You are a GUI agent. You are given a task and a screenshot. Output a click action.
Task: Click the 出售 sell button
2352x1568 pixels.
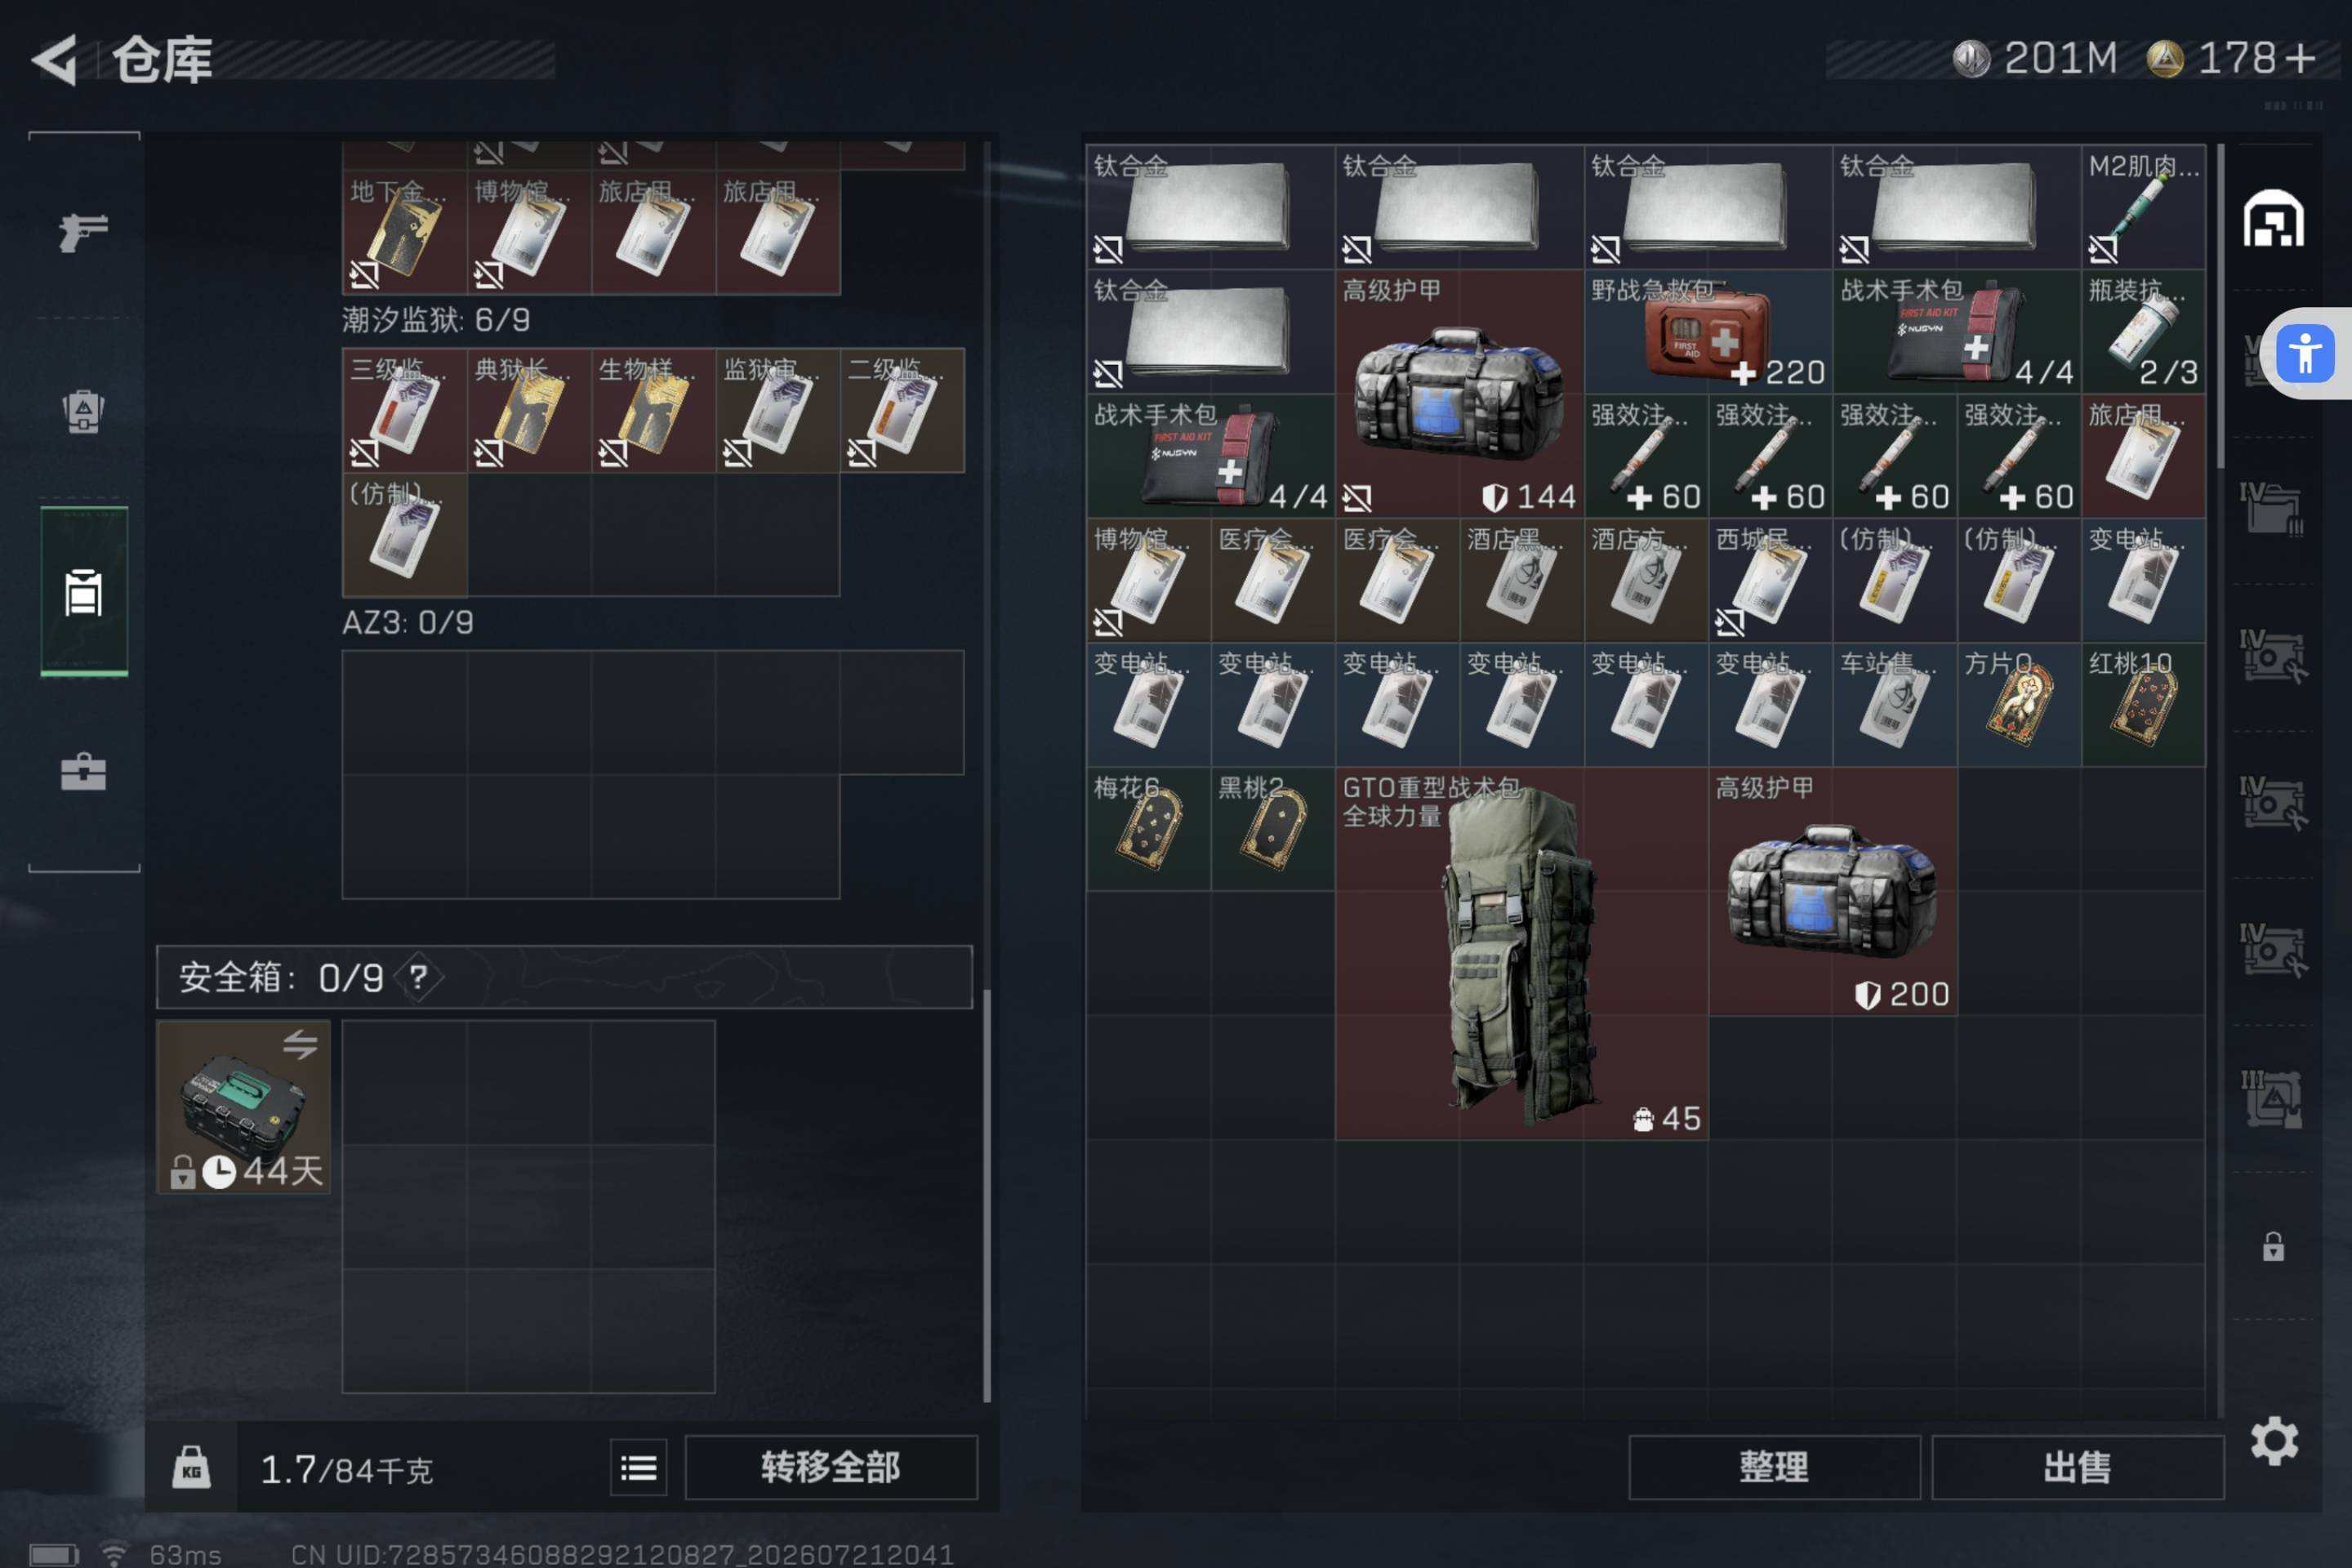2078,1467
